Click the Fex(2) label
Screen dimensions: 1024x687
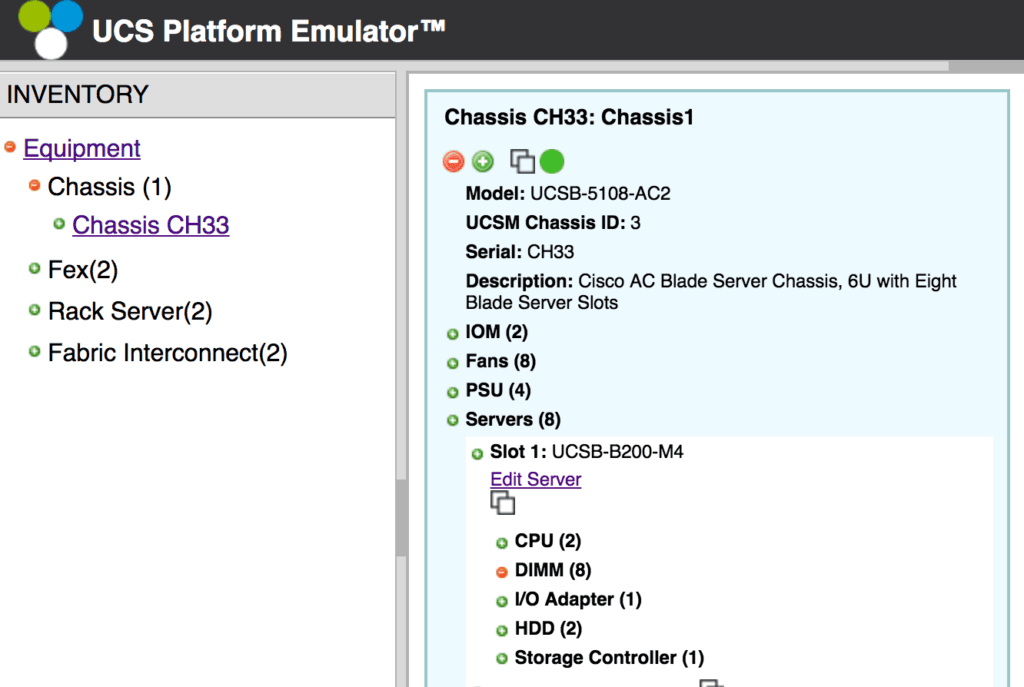pos(83,270)
